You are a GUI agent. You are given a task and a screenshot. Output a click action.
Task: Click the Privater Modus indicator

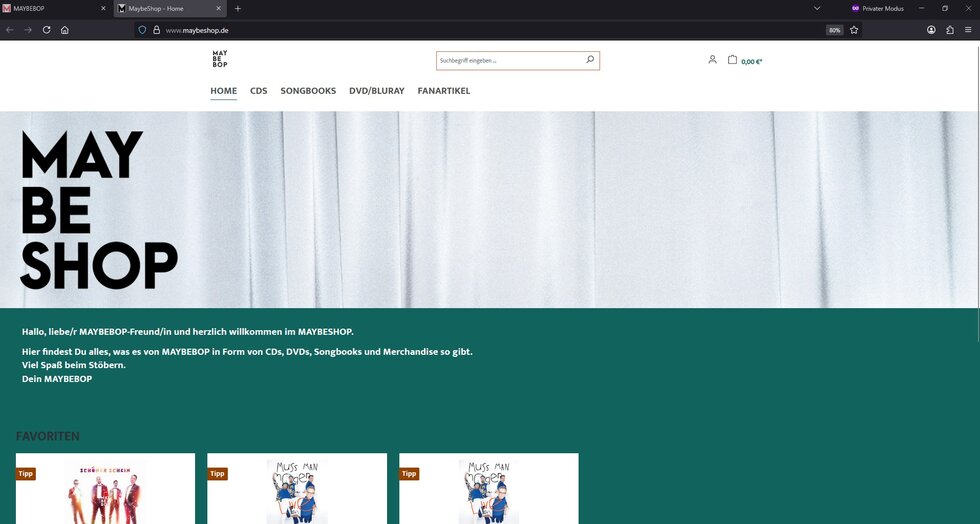pyautogui.click(x=878, y=9)
